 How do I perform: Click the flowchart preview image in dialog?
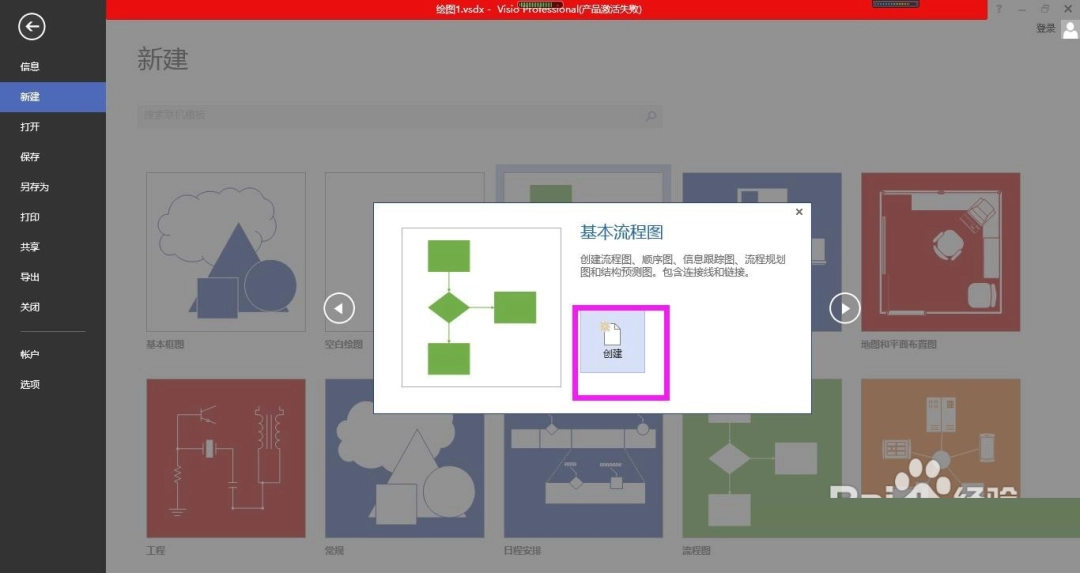[x=481, y=307]
